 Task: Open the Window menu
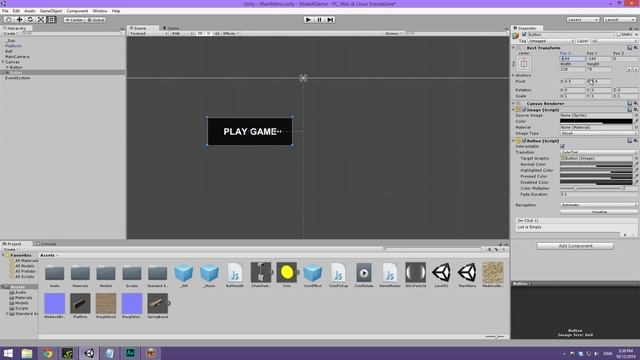pos(100,11)
